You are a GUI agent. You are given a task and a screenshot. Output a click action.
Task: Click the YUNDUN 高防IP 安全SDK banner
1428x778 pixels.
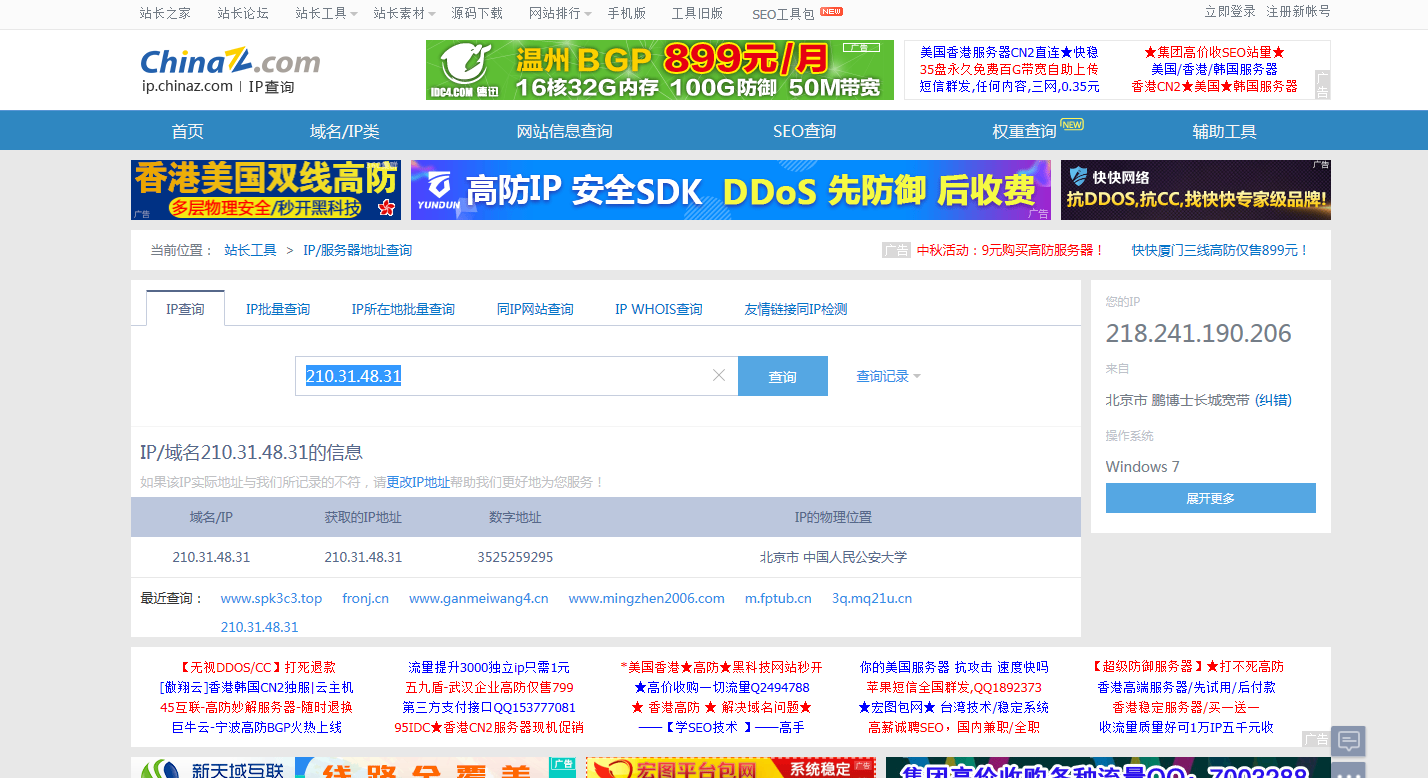click(731, 190)
